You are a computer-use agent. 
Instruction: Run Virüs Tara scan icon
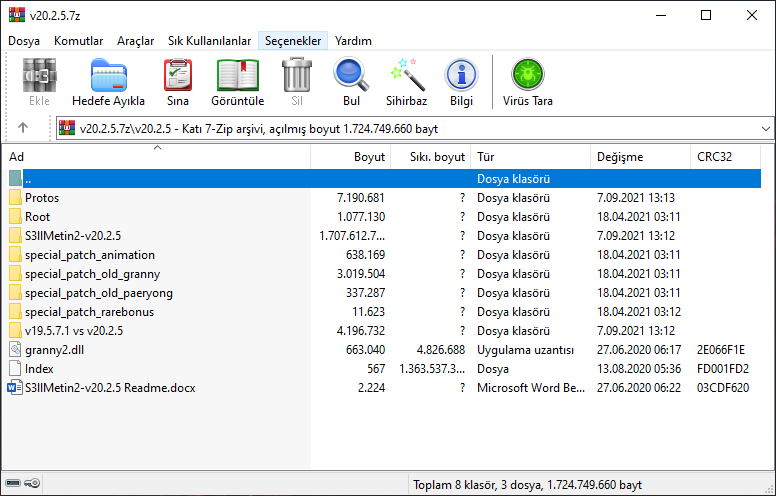[x=528, y=75]
